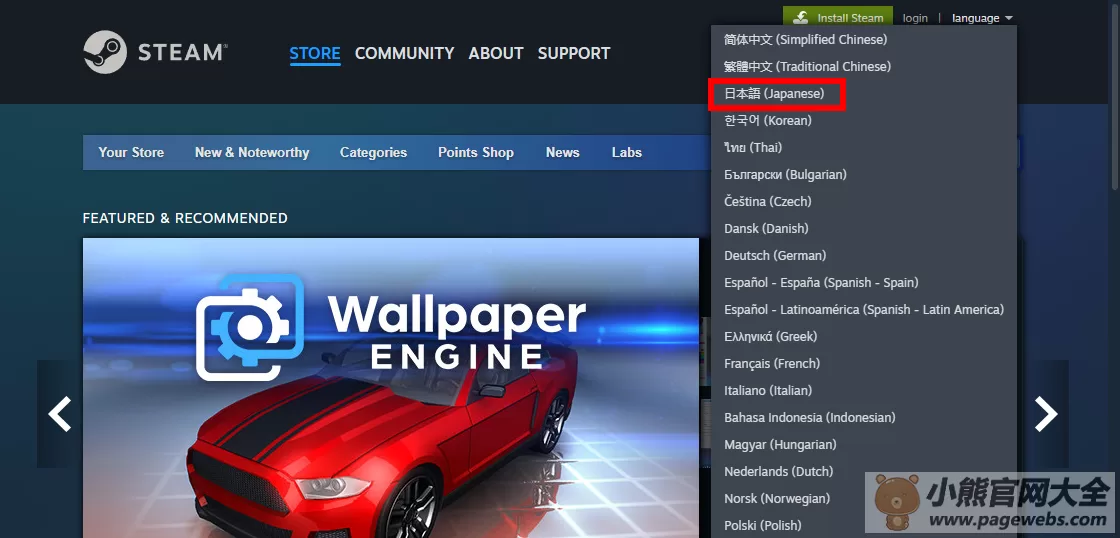The height and width of the screenshot is (538, 1120).
Task: Open the SUPPORT page
Action: coord(574,54)
